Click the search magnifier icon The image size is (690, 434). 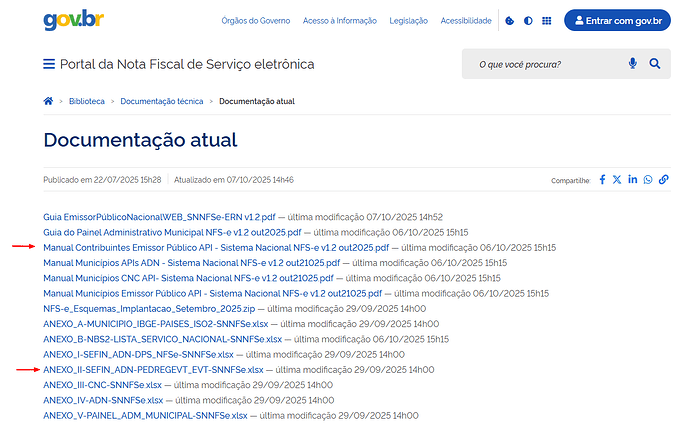[655, 64]
